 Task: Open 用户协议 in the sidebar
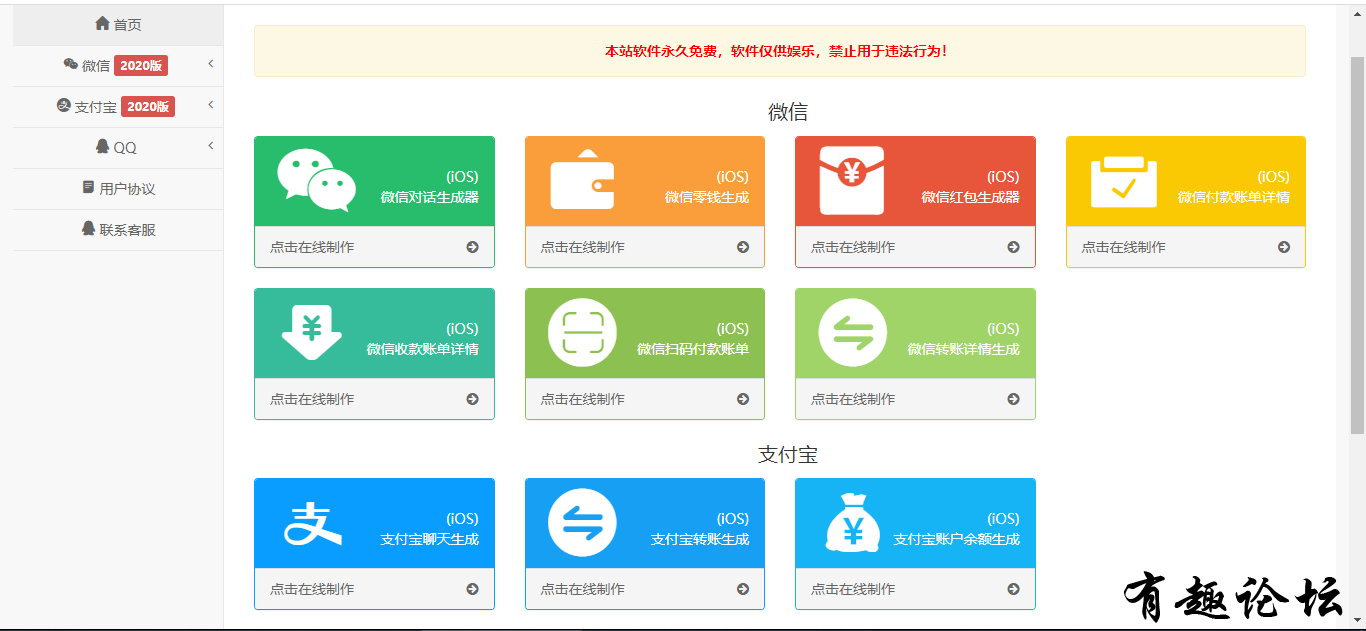pyautogui.click(x=118, y=188)
